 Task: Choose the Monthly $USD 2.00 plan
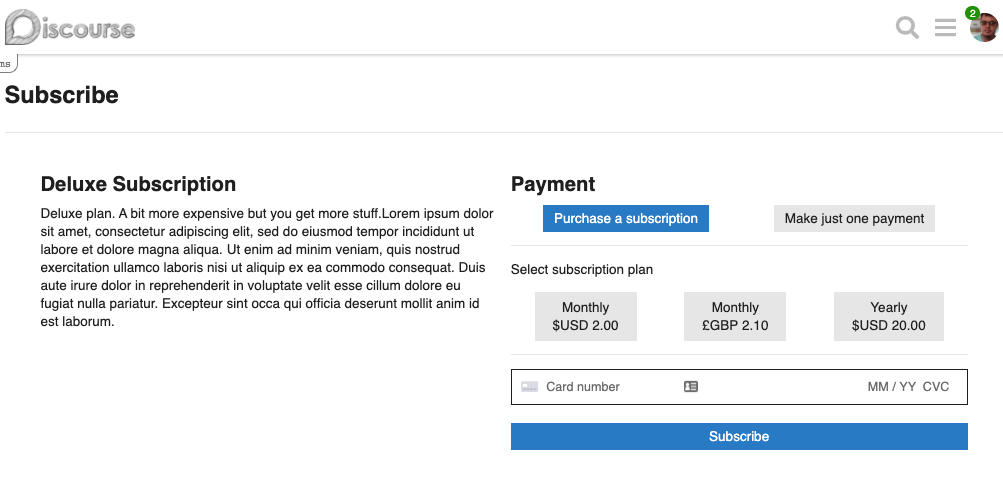(585, 316)
